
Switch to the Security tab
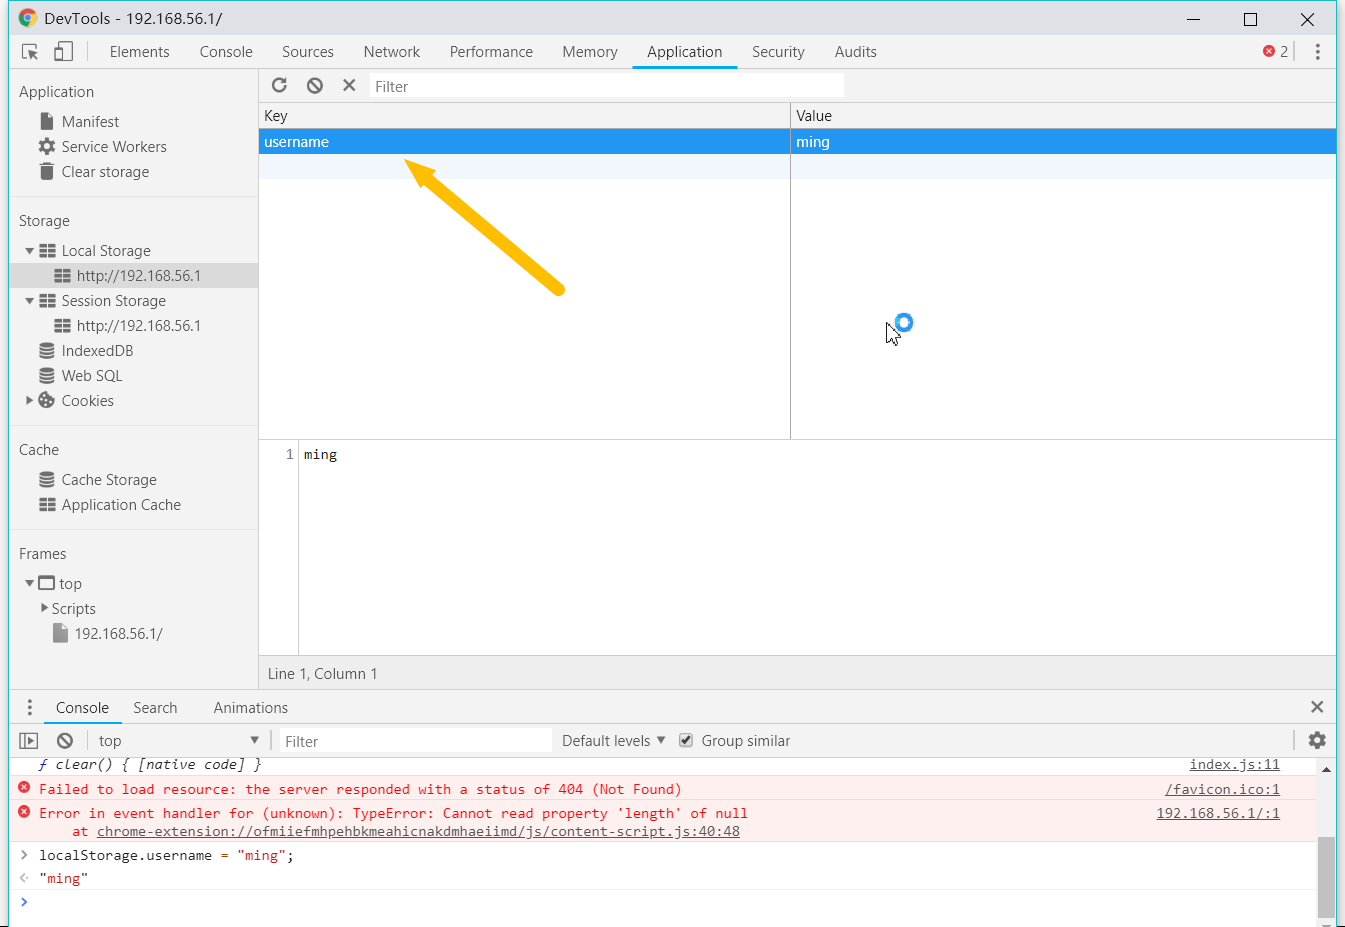click(x=778, y=52)
